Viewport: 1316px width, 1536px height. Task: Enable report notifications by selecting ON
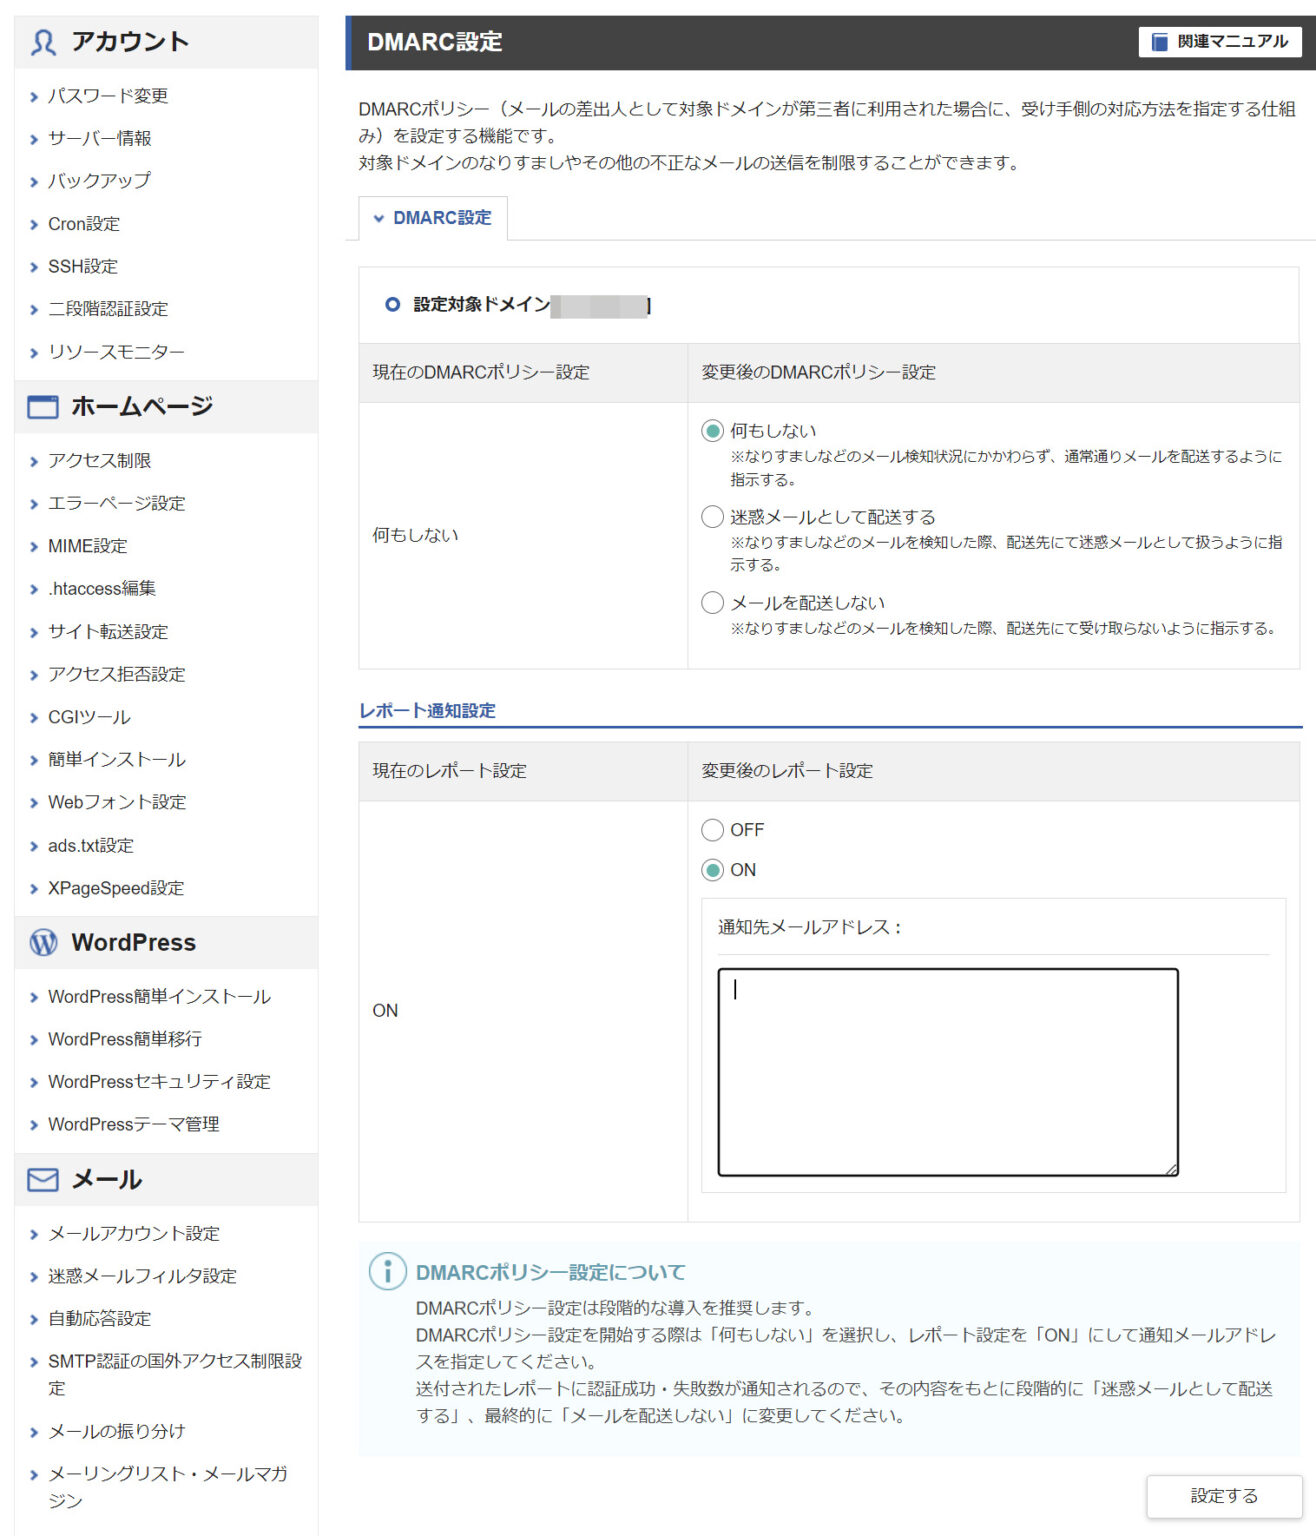712,870
